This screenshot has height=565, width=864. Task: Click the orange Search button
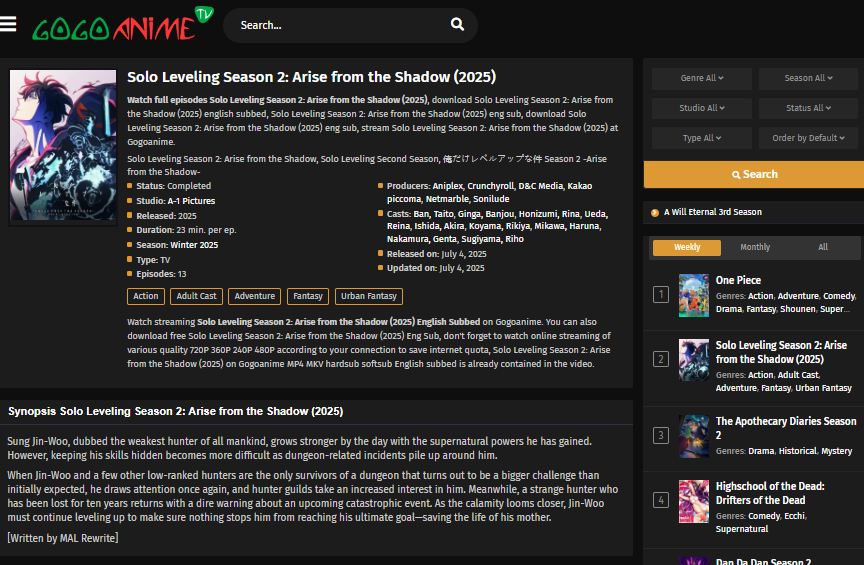[x=754, y=174]
